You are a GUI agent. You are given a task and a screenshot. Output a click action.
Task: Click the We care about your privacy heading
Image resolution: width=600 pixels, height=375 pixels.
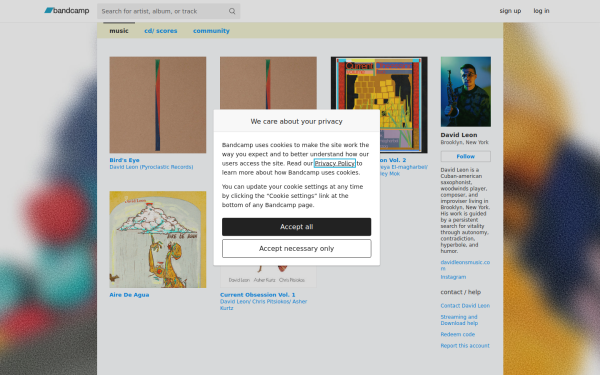click(x=297, y=121)
